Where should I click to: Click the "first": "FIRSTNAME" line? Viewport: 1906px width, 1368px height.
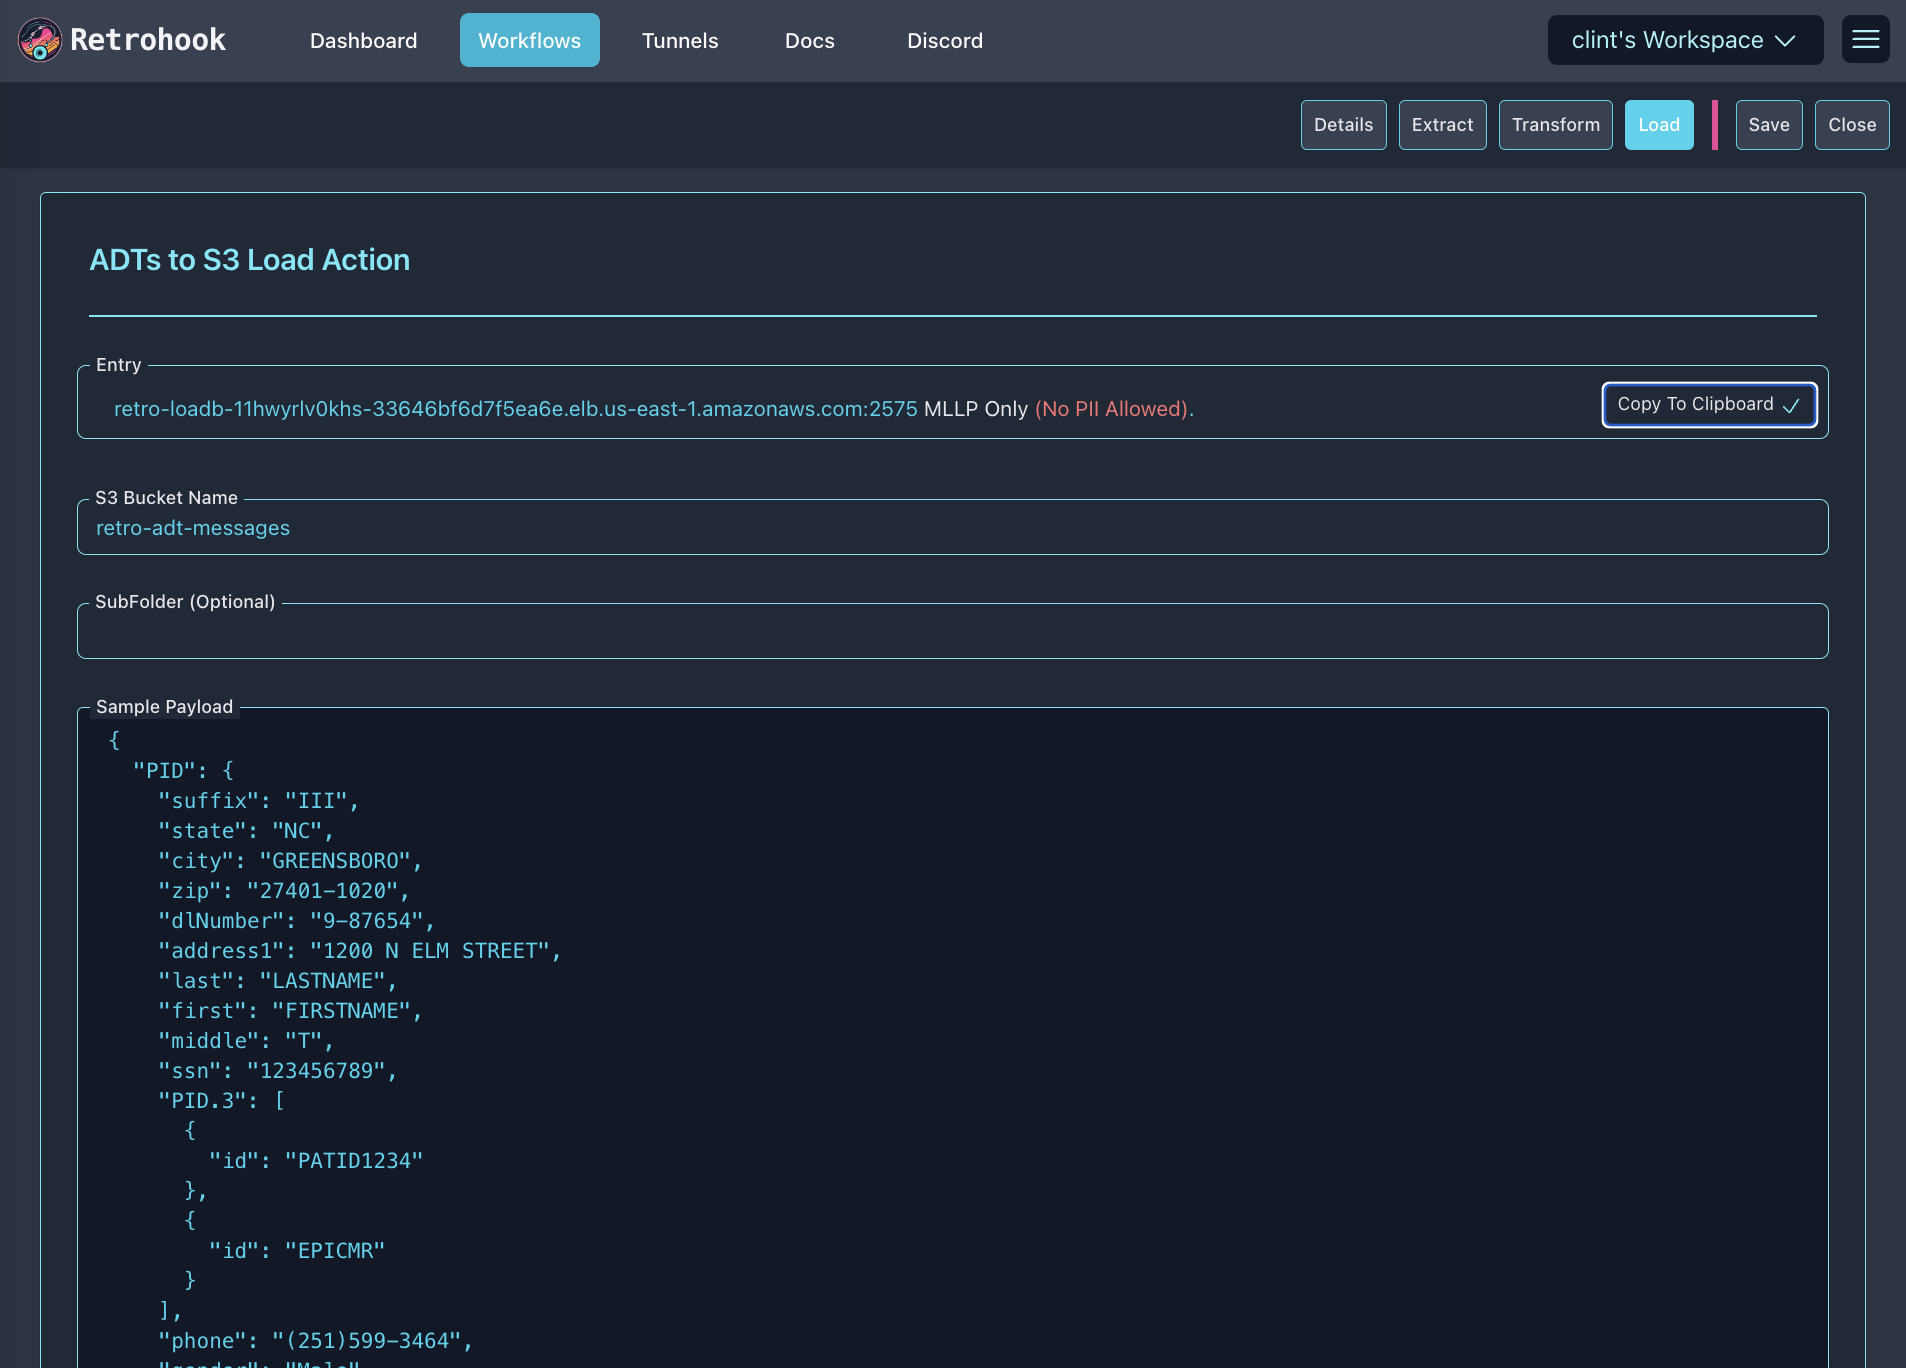290,1011
